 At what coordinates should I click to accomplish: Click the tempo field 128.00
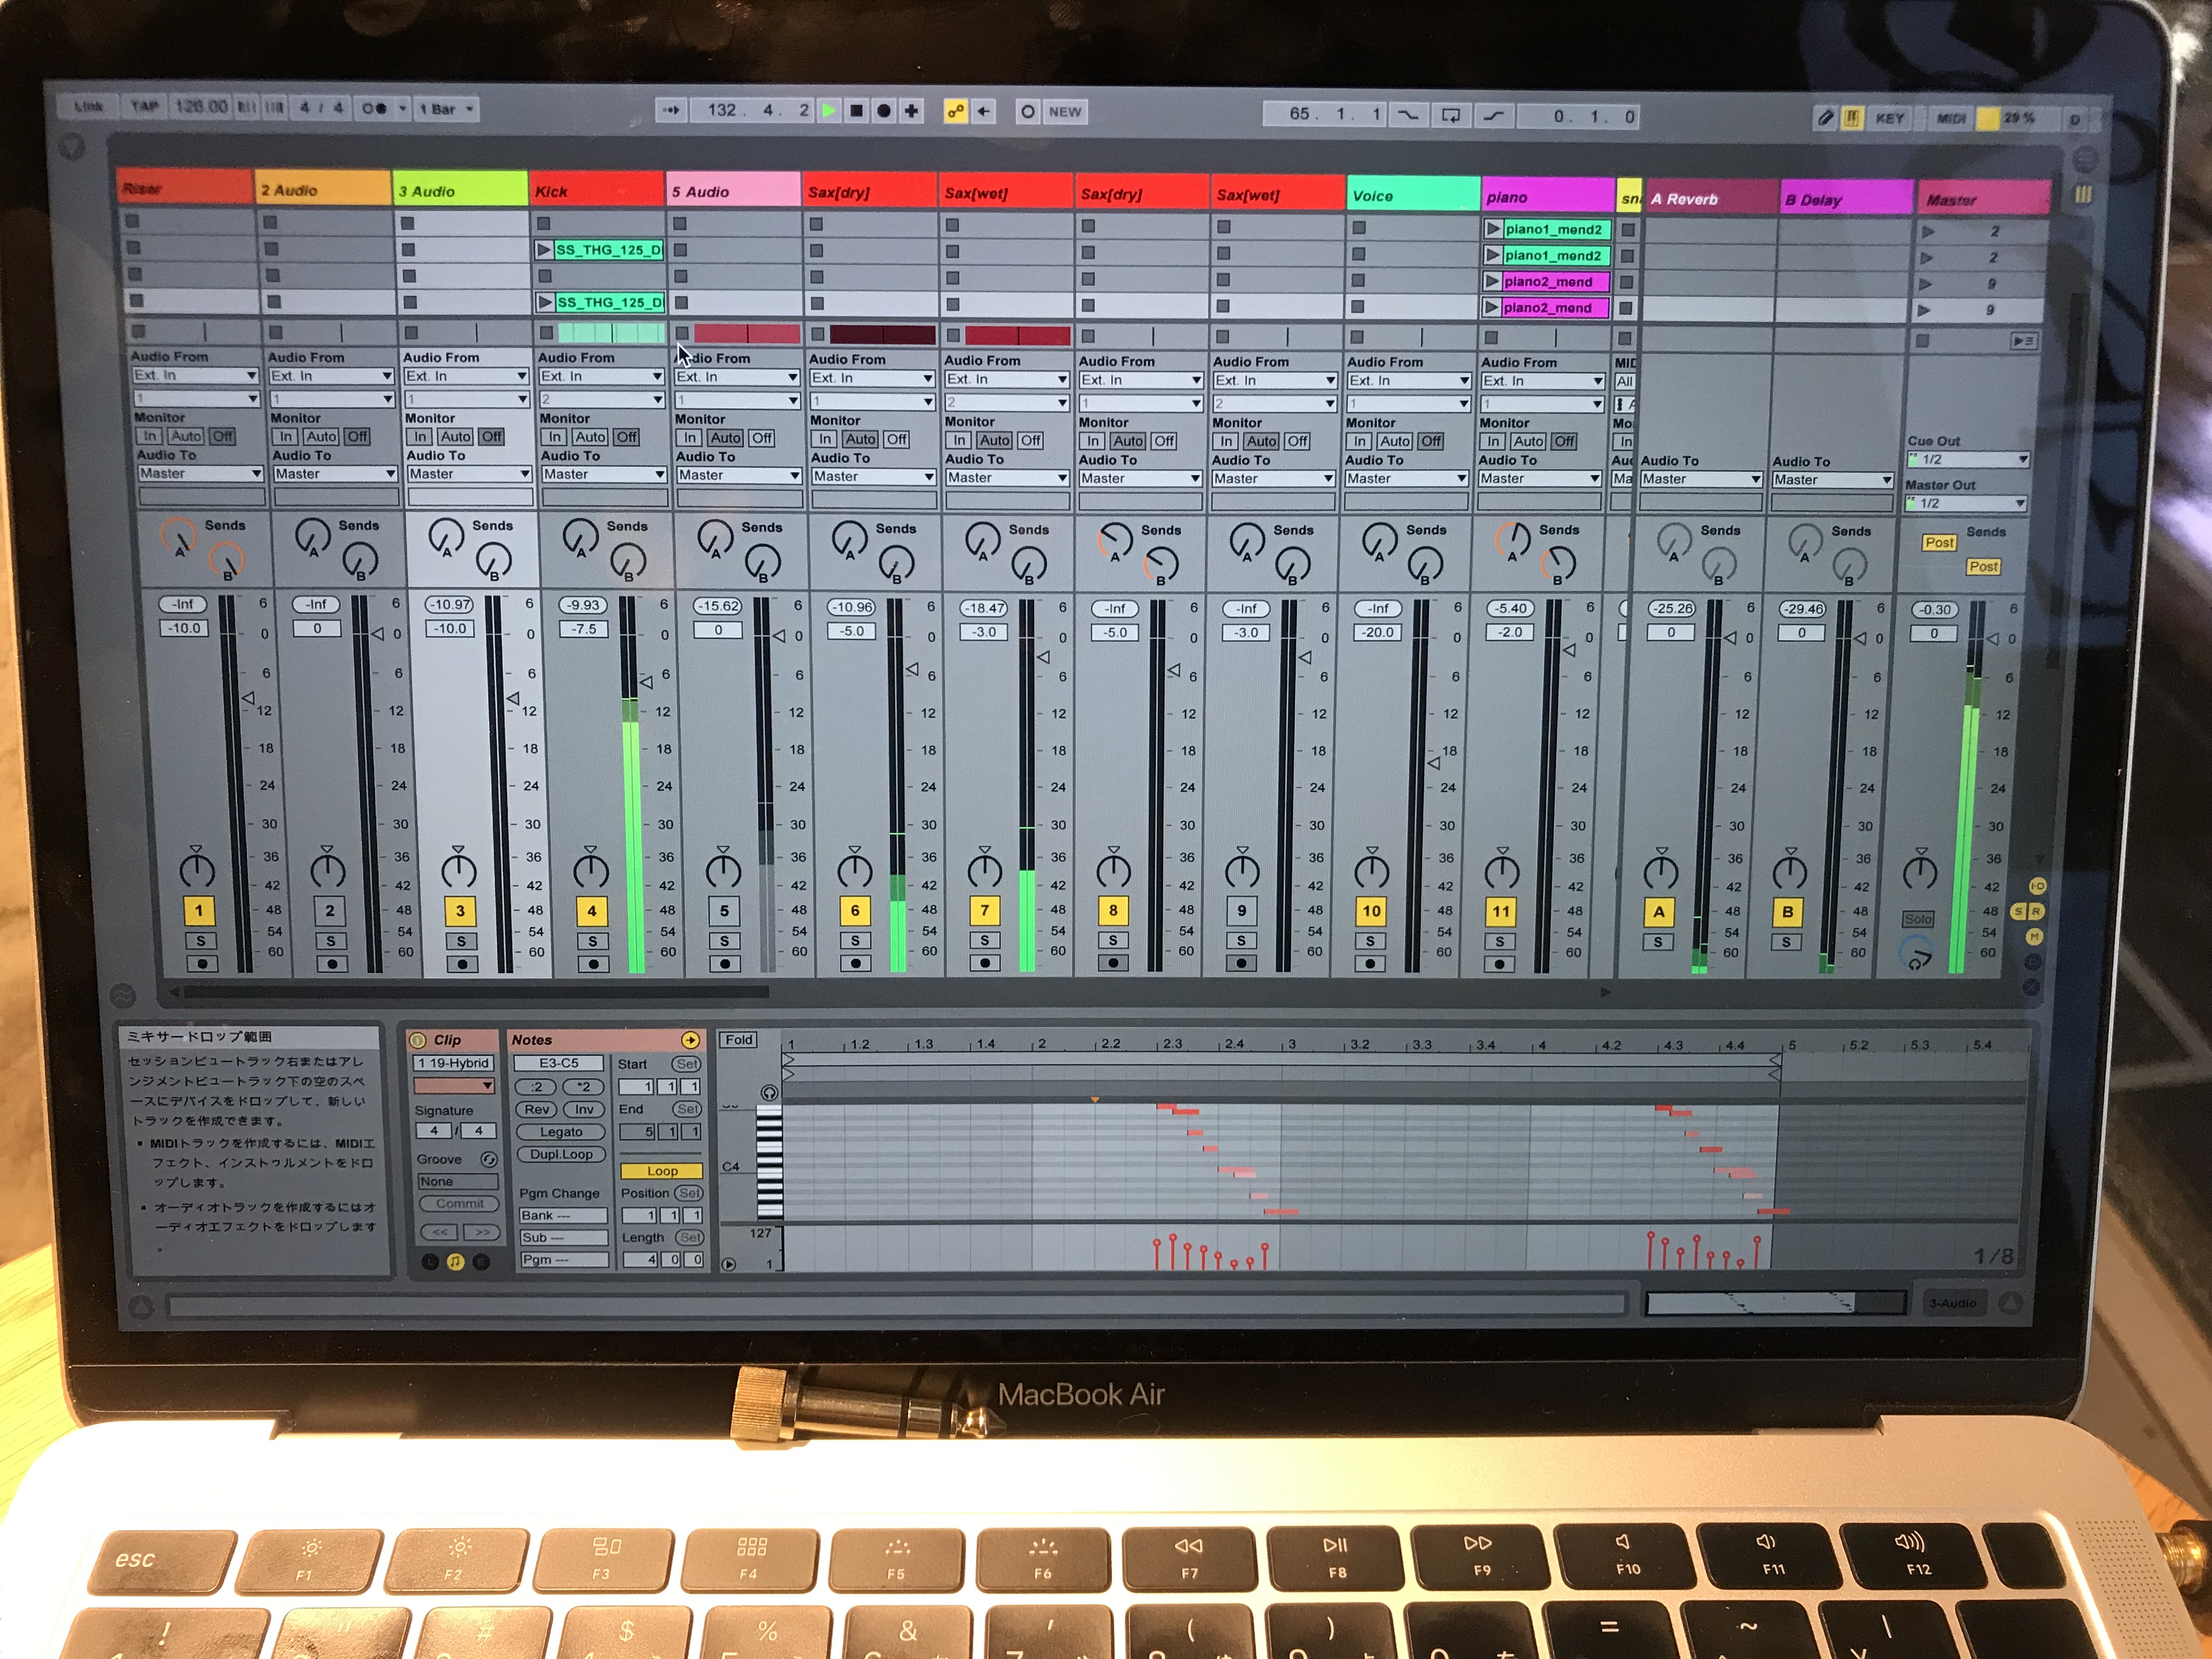[x=201, y=106]
